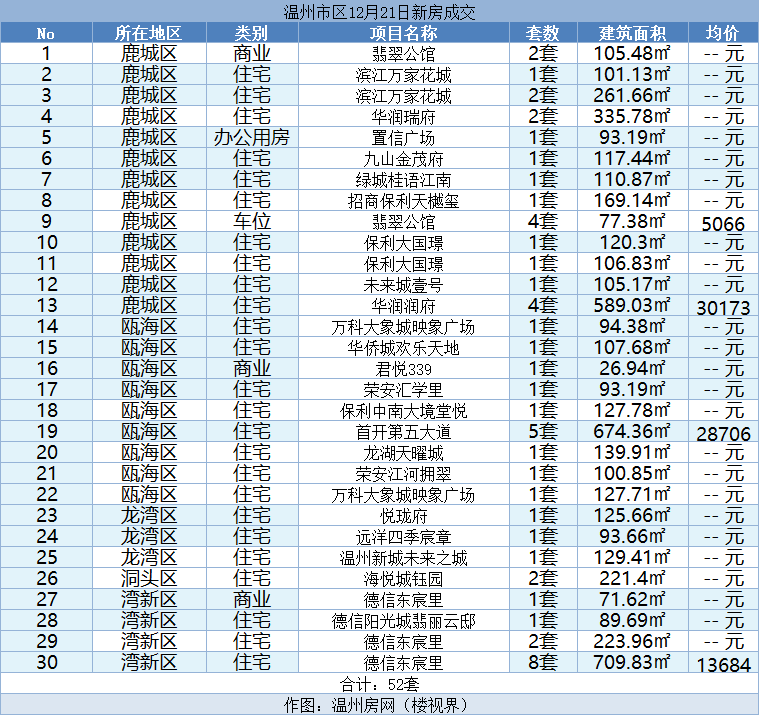Screen dimensions: 759x715
Task: Click price cell 5066
Action: (x=723, y=224)
